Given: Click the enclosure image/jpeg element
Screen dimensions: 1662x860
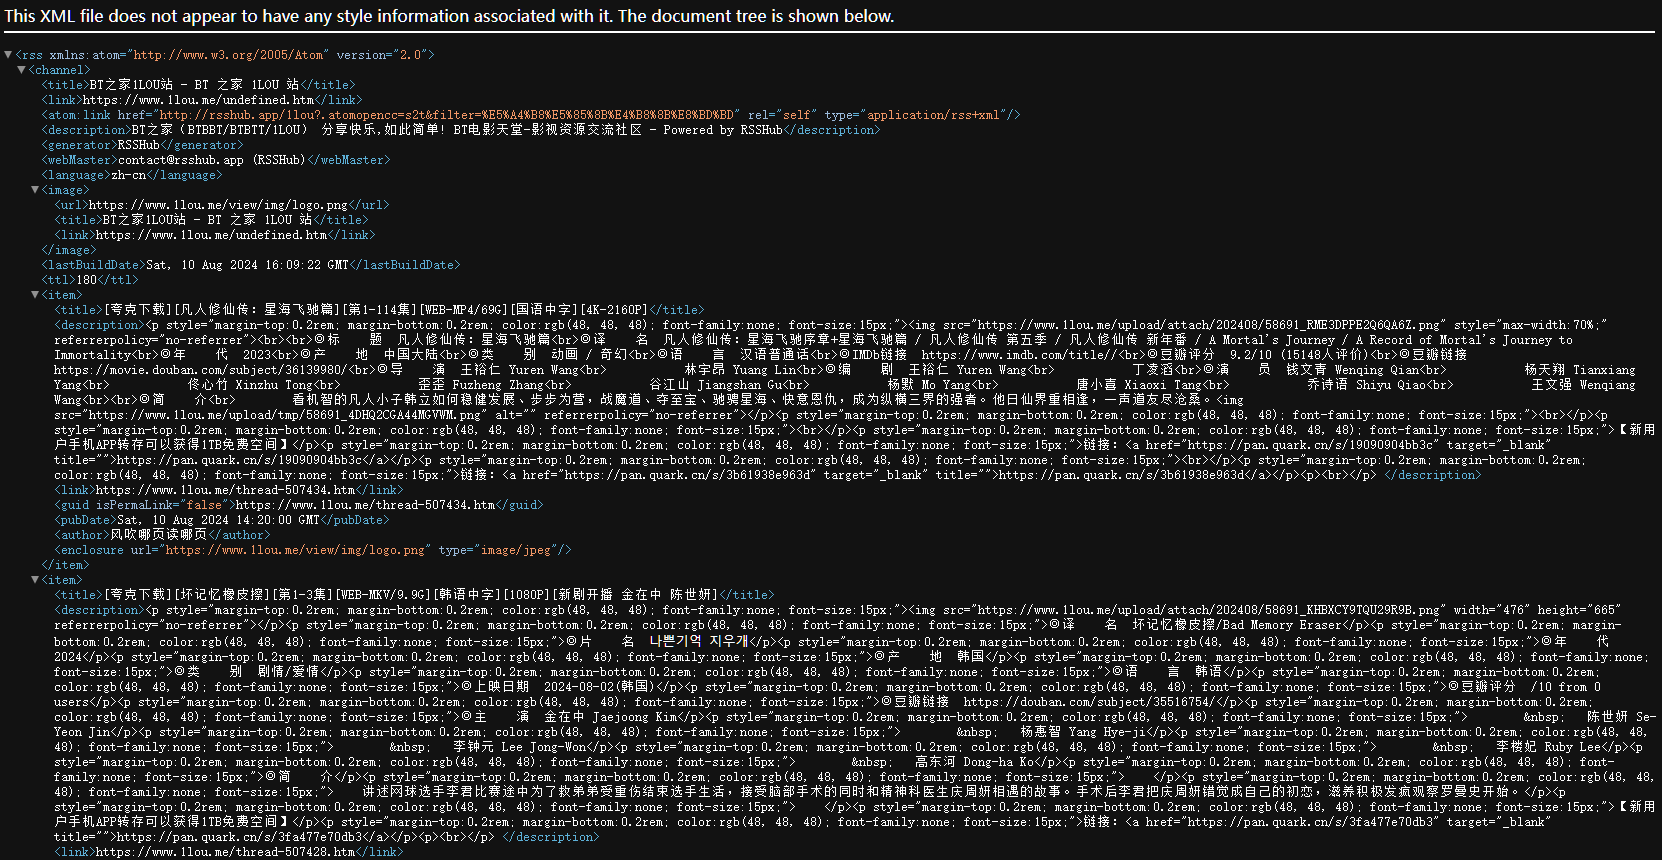Looking at the screenshot, I should coord(312,550).
